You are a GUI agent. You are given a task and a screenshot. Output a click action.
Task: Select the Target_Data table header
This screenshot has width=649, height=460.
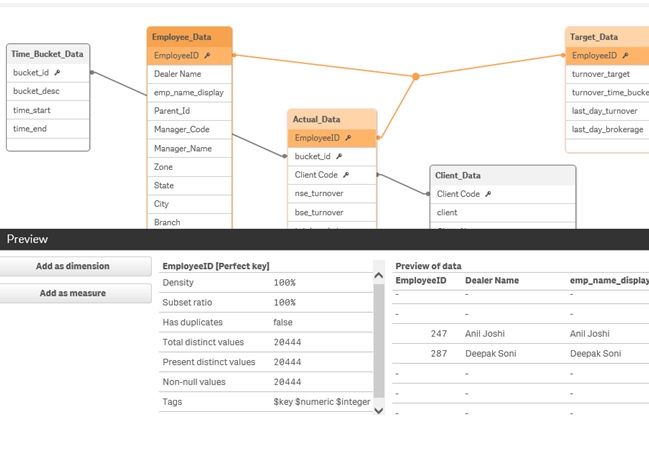600,37
